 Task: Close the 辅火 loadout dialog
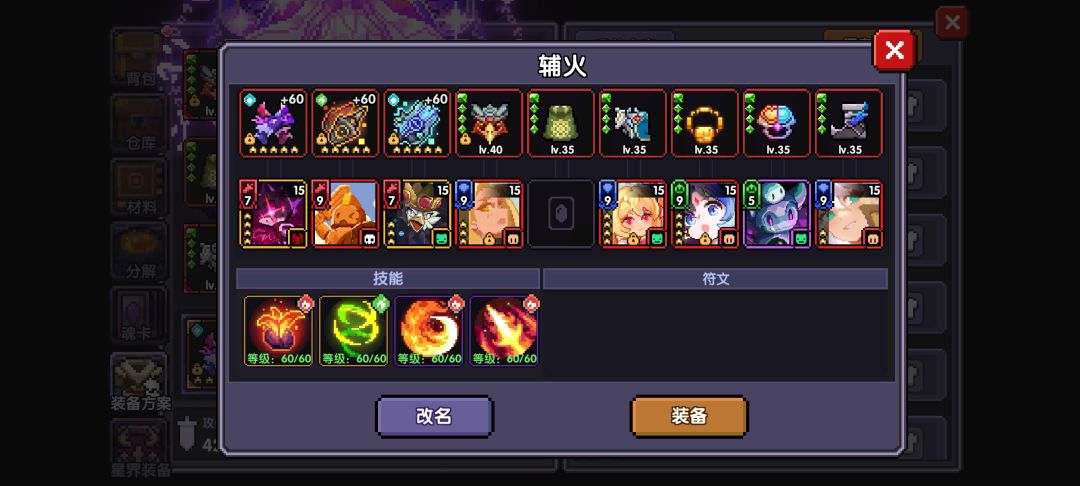(894, 50)
